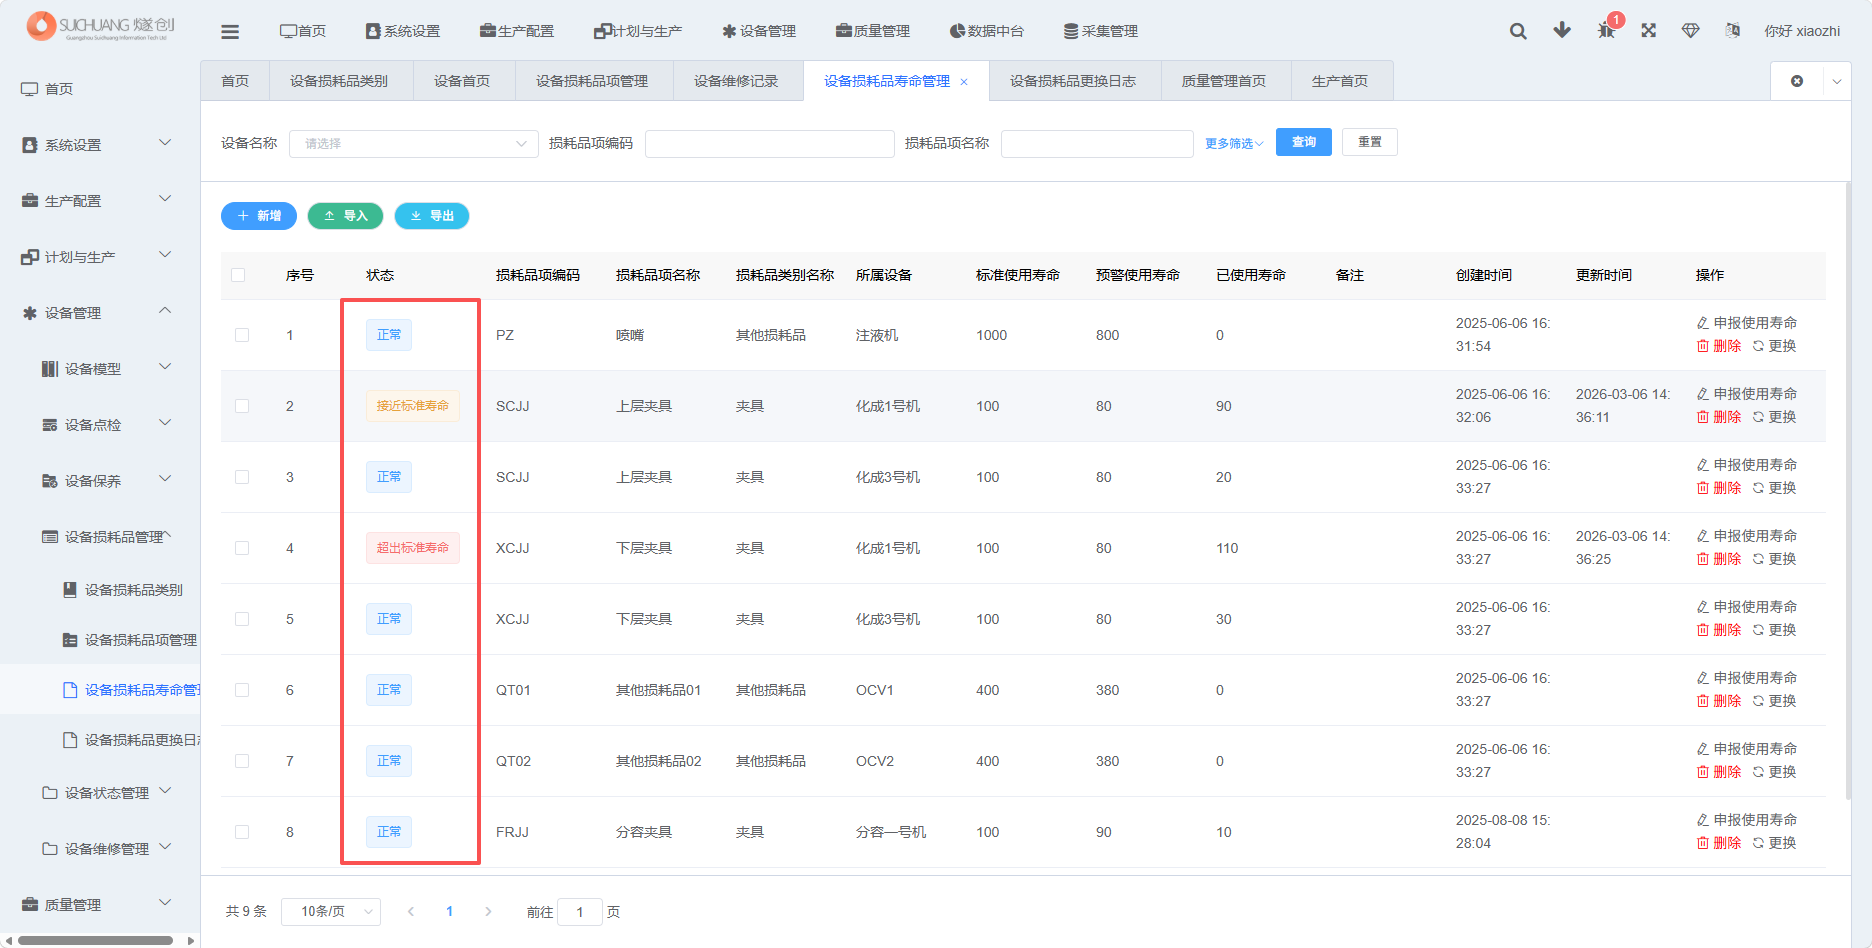Switch to the 质量管理首页 tab
This screenshot has width=1872, height=948.
[x=1224, y=81]
